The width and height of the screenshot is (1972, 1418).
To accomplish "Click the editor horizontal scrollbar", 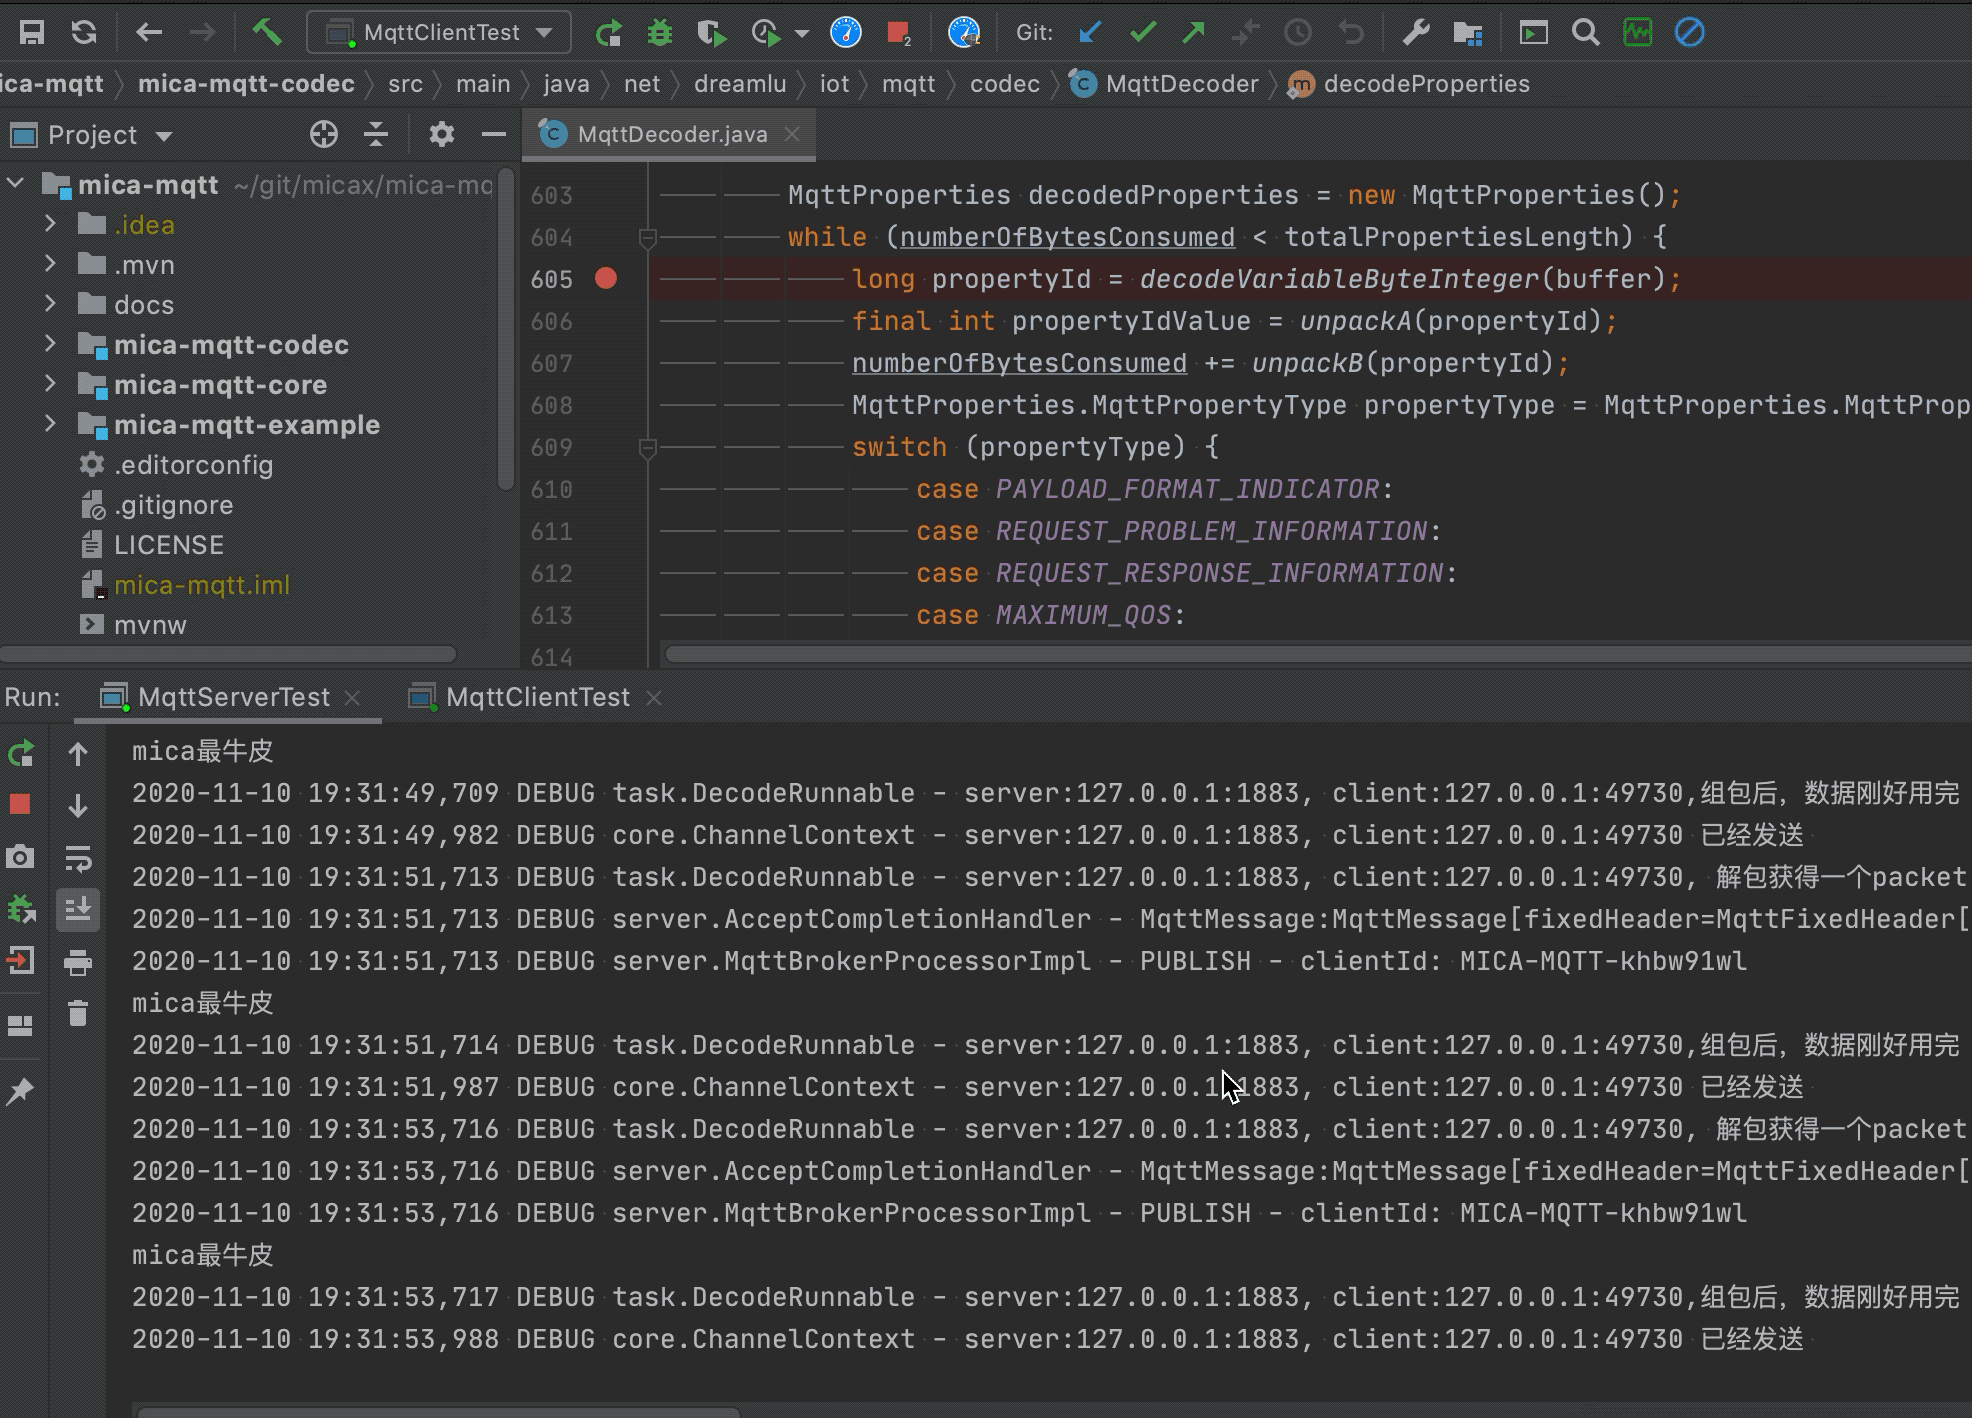I will (1300, 654).
